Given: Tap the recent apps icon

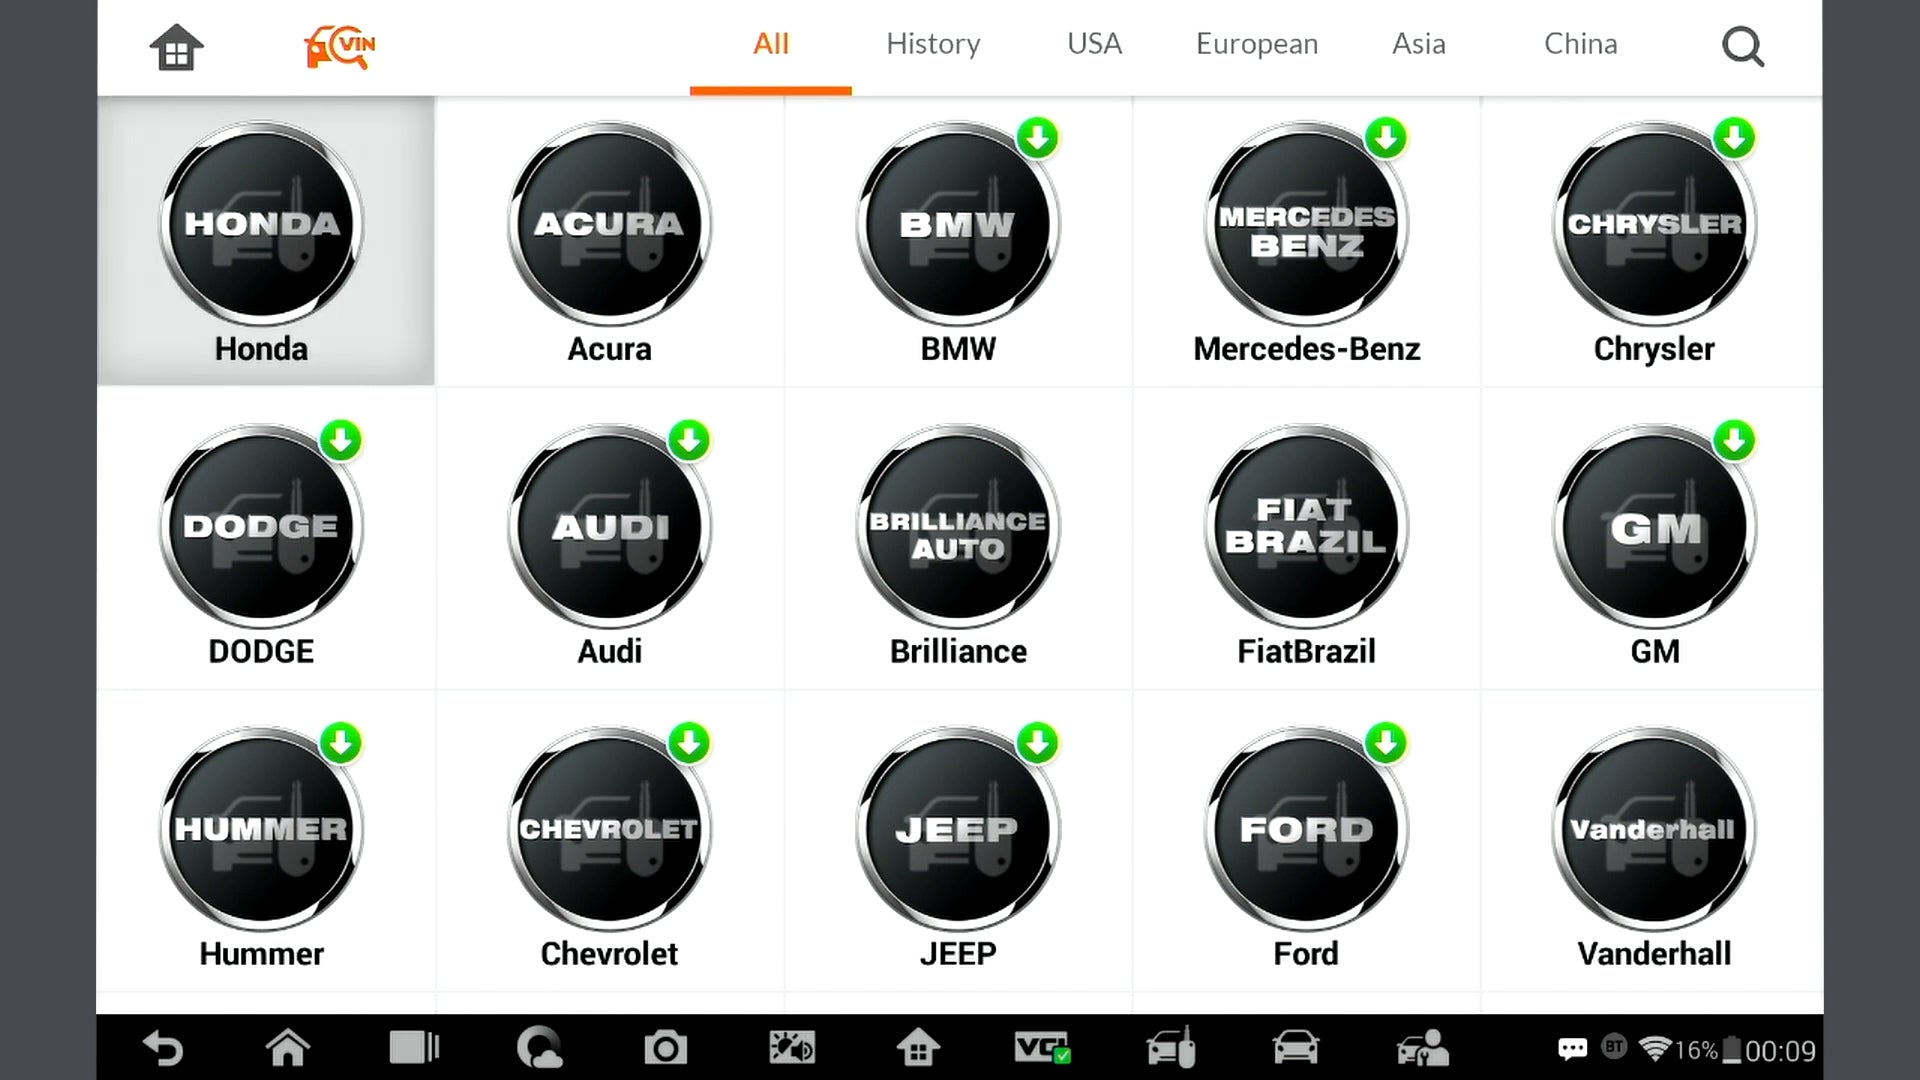Looking at the screenshot, I should point(414,1048).
